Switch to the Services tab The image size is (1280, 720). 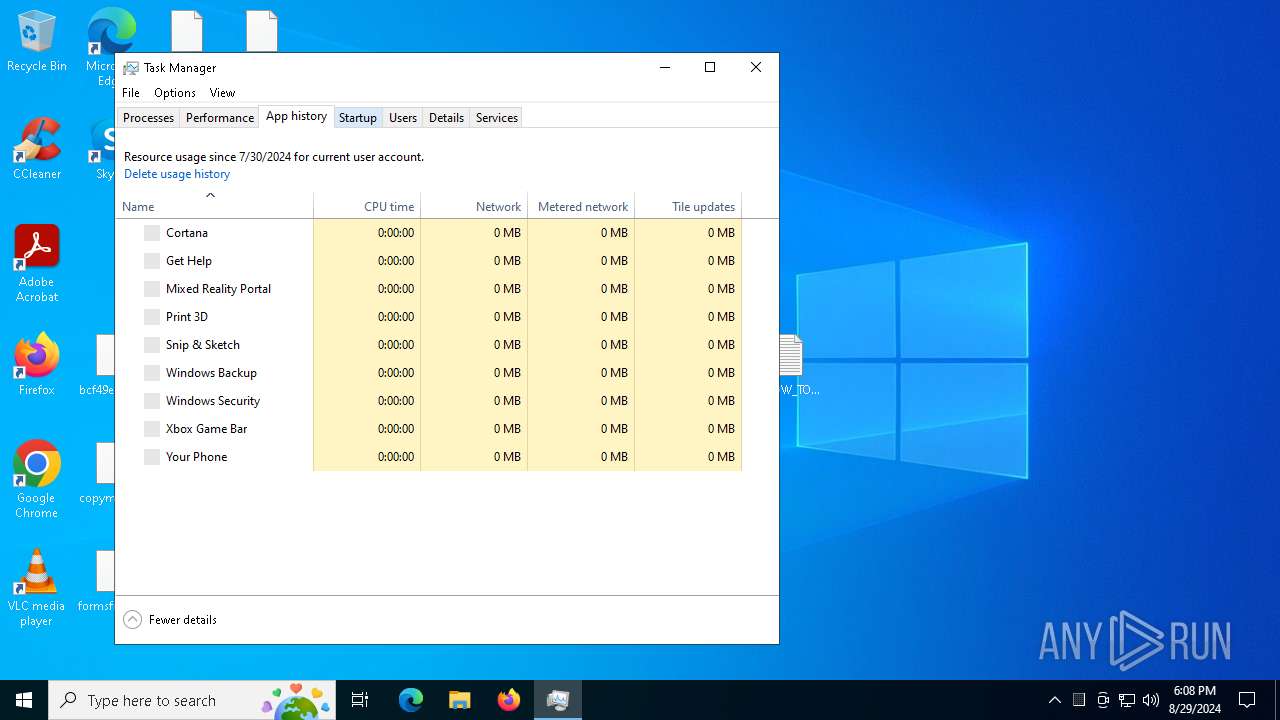click(497, 118)
